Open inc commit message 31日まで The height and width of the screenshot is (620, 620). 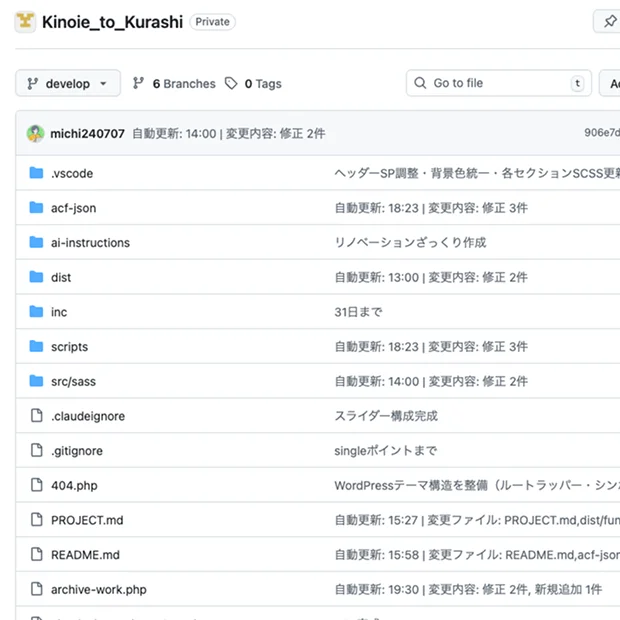(x=359, y=312)
